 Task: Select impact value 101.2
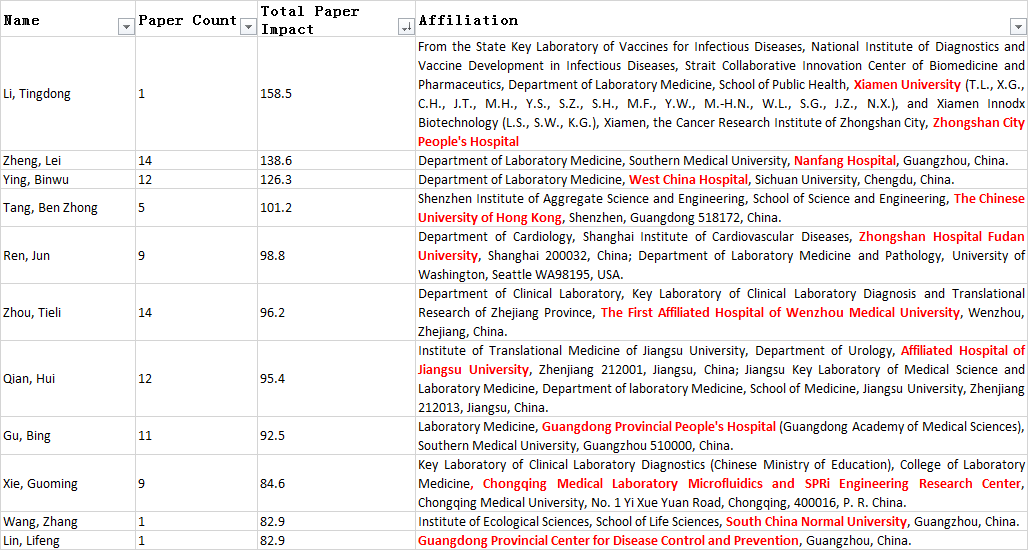(336, 208)
